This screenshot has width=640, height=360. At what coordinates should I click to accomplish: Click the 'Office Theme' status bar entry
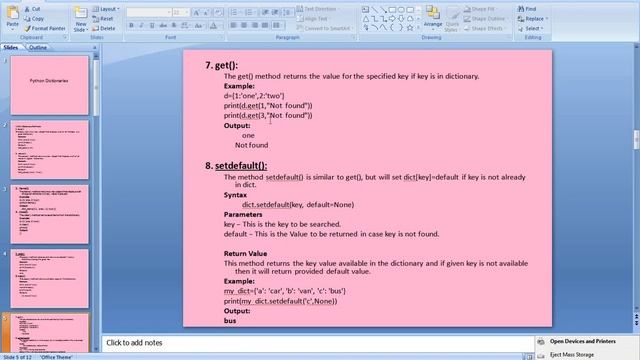pos(56,357)
